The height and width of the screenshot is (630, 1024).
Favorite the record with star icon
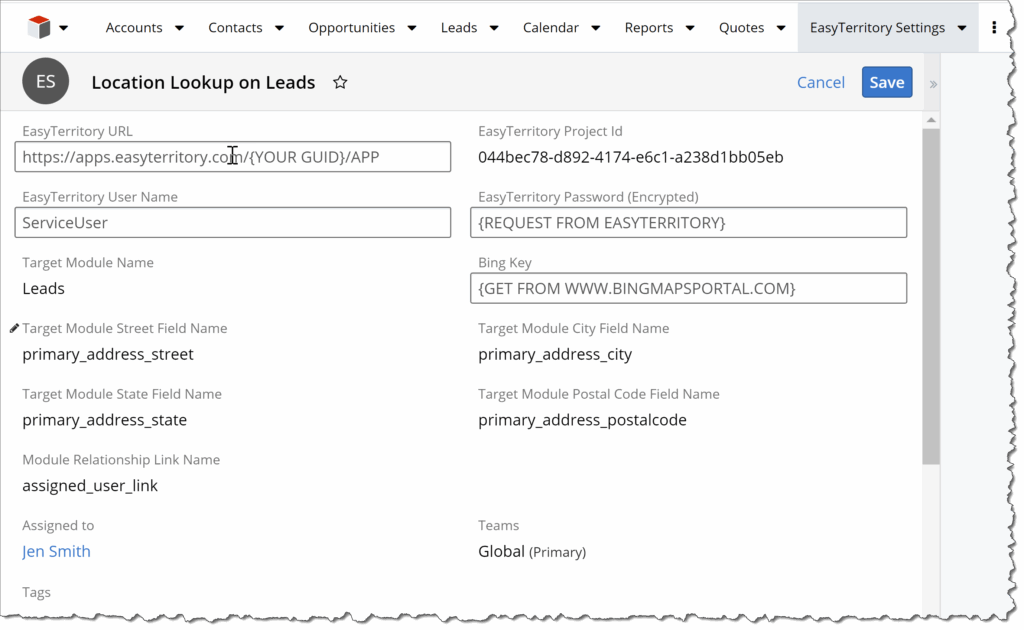(340, 82)
